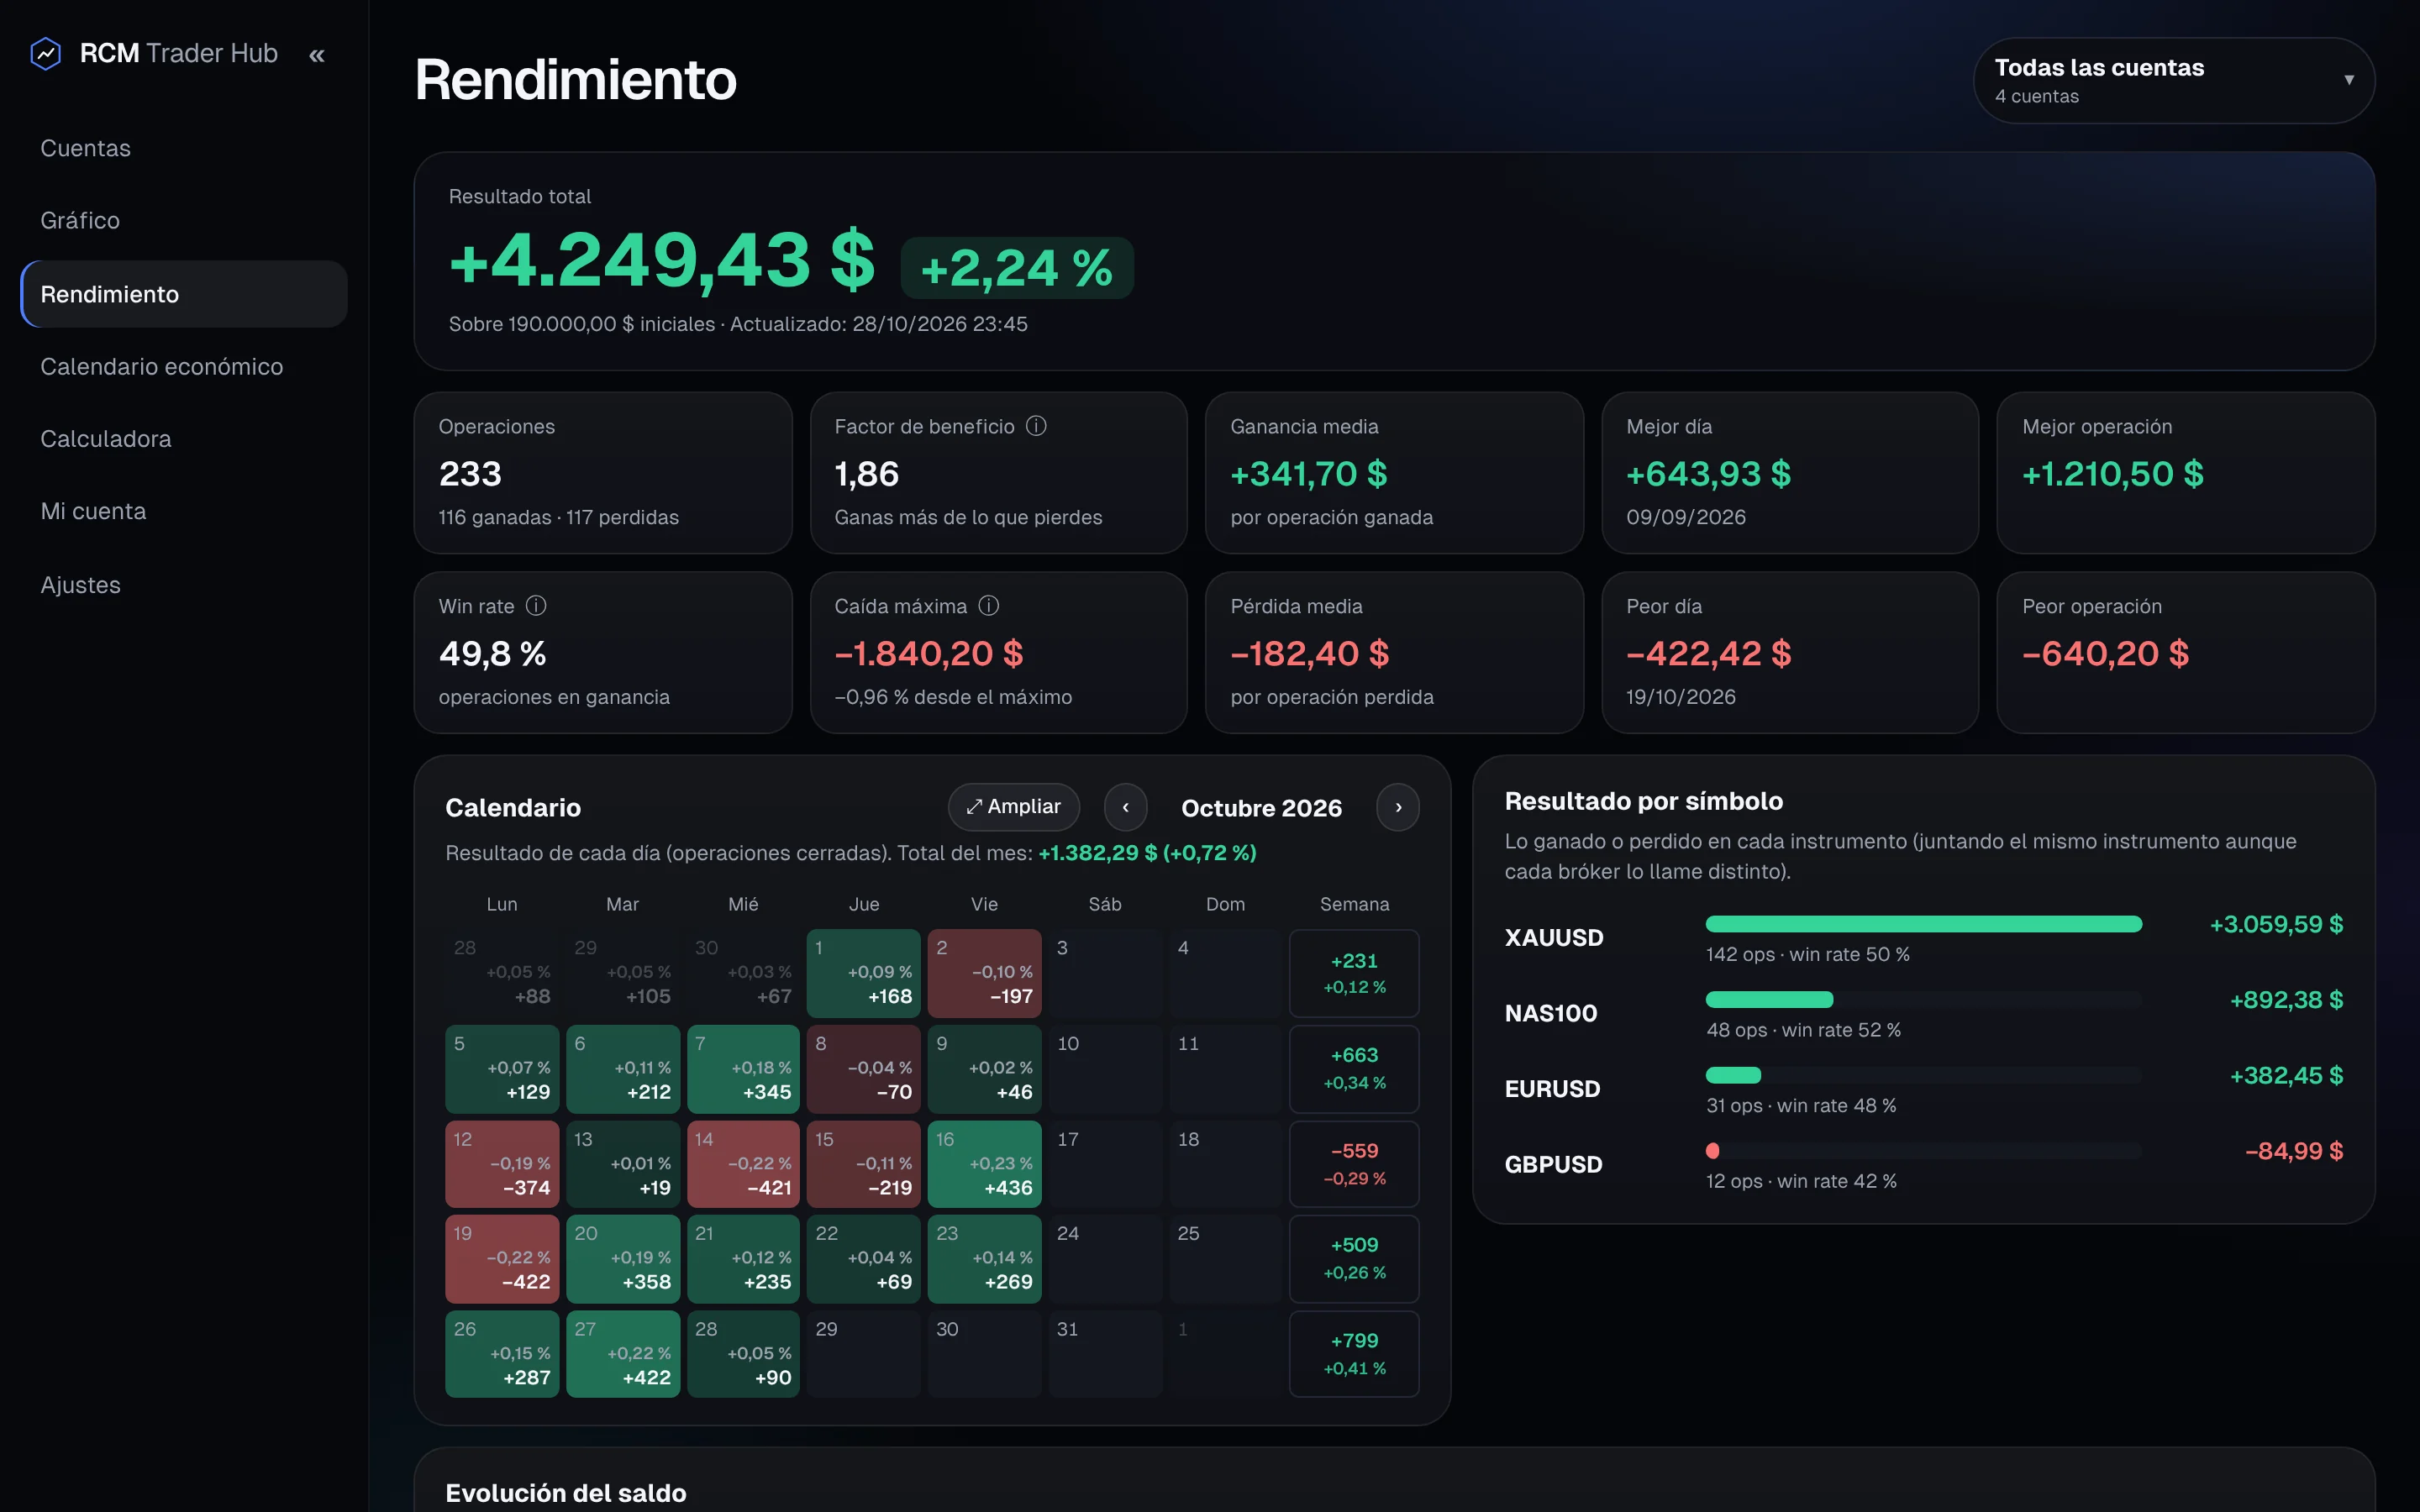
Task: Click the GBPUSD red result bar
Action: pos(1712,1150)
